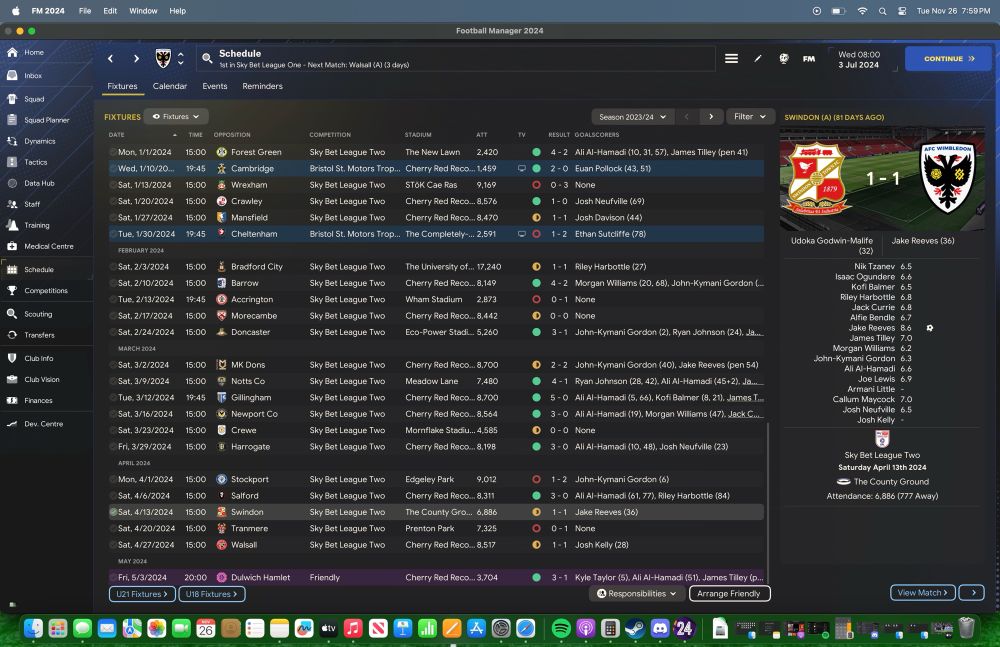Click the Swindon match preview image
The height and width of the screenshot is (647, 1000).
[x=882, y=179]
